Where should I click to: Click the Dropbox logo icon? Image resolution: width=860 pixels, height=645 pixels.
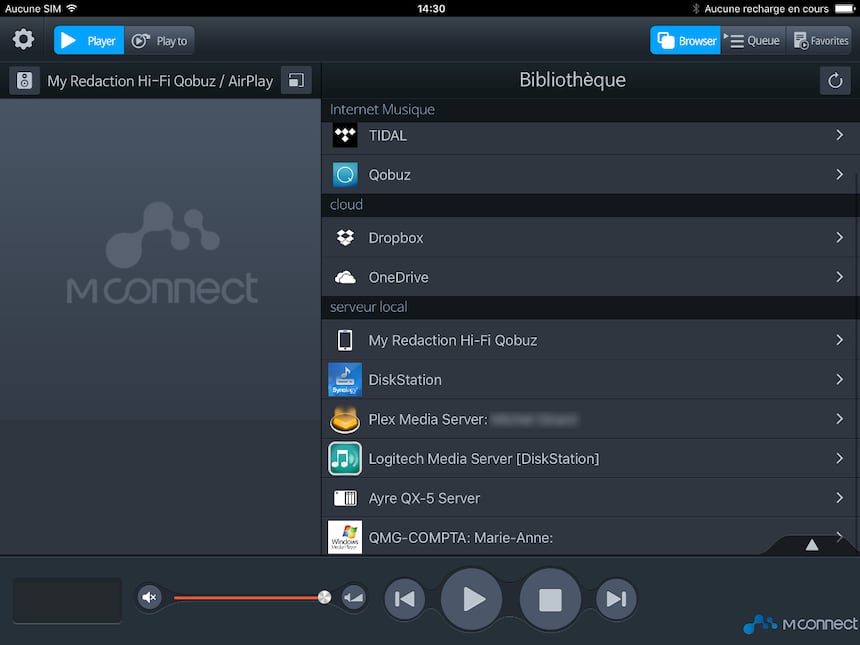coord(345,237)
